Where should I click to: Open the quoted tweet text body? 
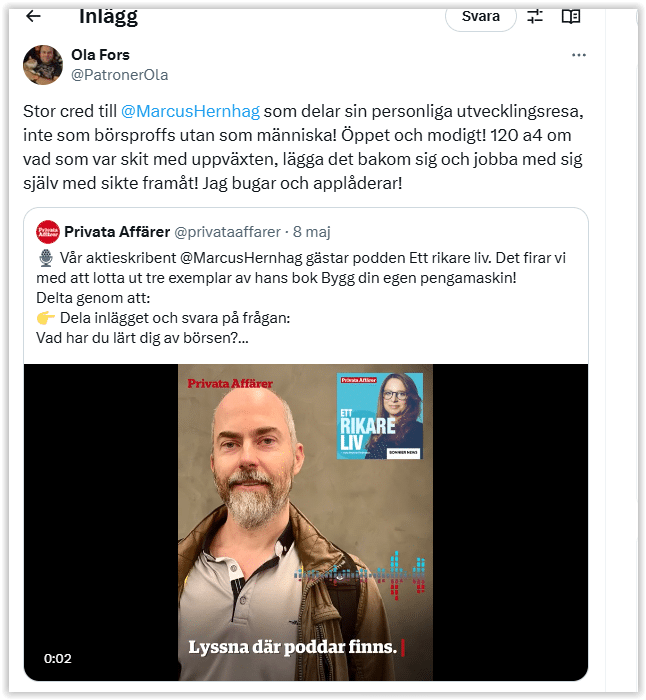[x=301, y=298]
